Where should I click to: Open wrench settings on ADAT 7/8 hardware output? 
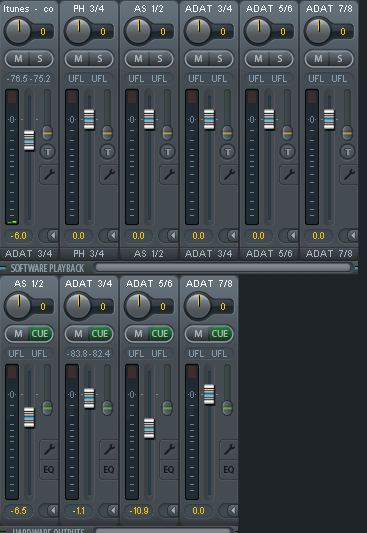point(229,449)
